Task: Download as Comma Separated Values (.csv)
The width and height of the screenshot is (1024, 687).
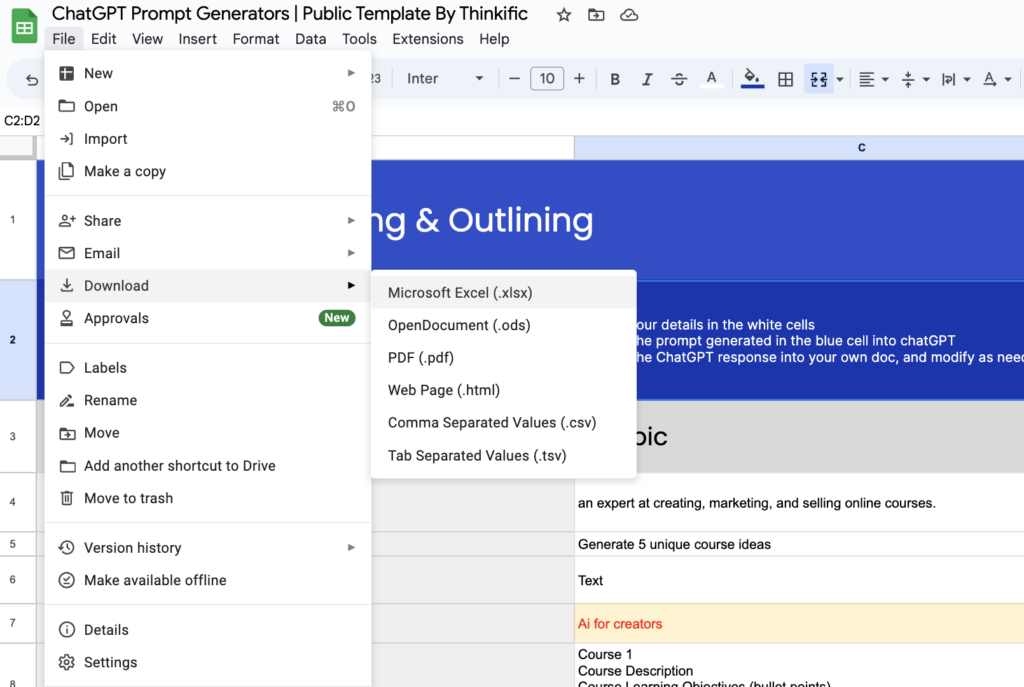Action: (x=504, y=423)
